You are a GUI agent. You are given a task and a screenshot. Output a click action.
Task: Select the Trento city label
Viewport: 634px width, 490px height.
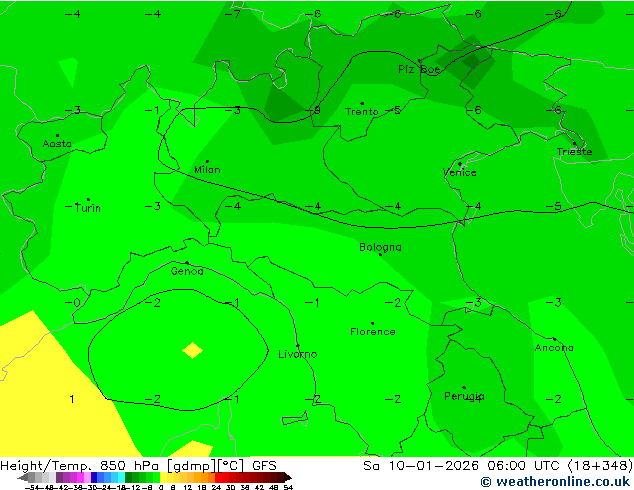362,112
